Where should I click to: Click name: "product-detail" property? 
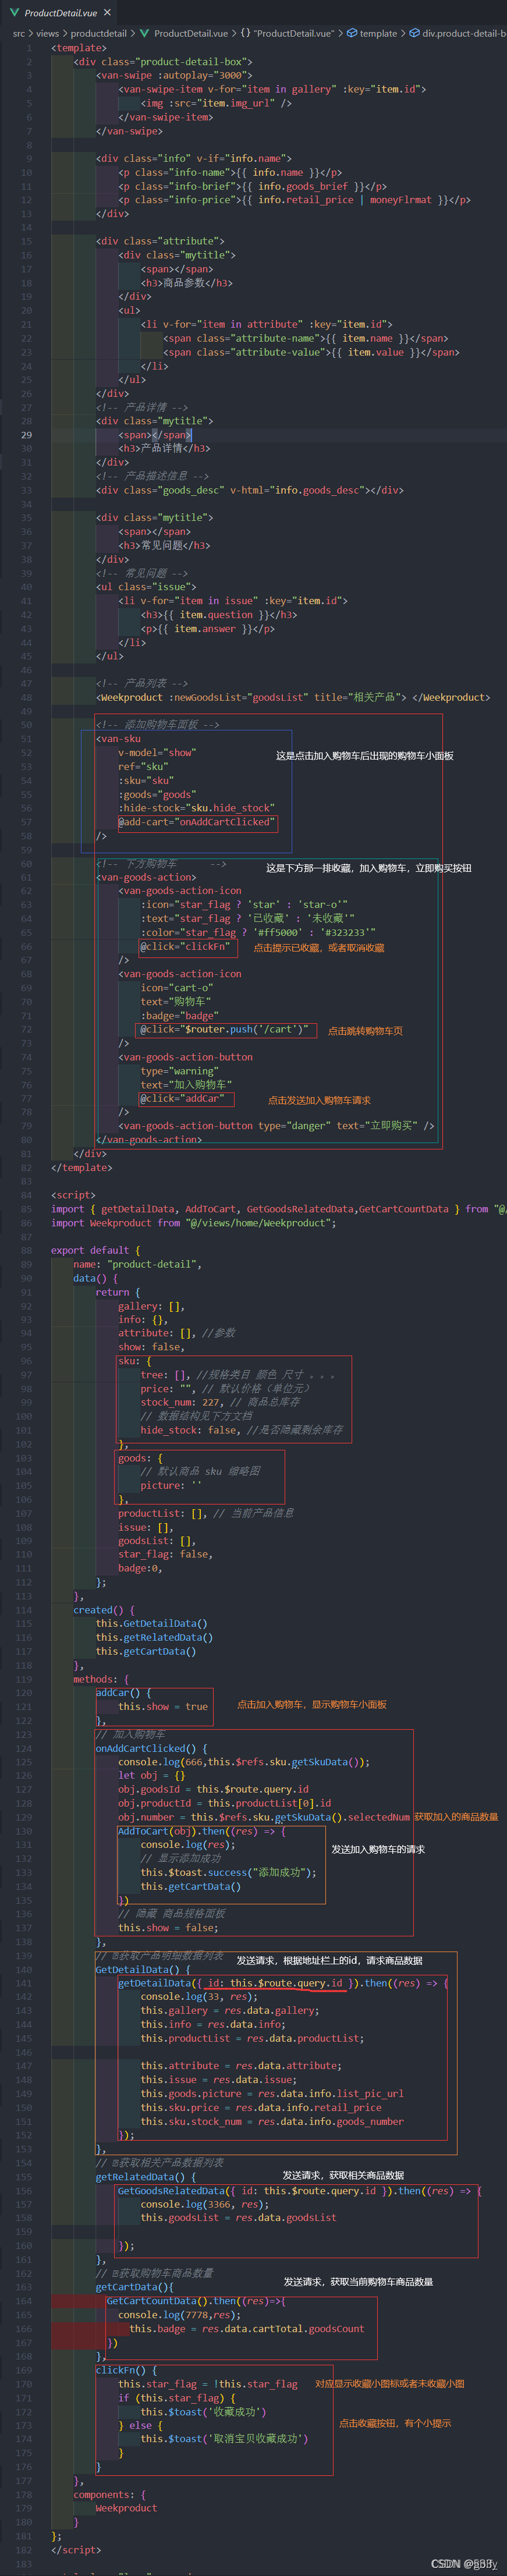pyautogui.click(x=137, y=1264)
